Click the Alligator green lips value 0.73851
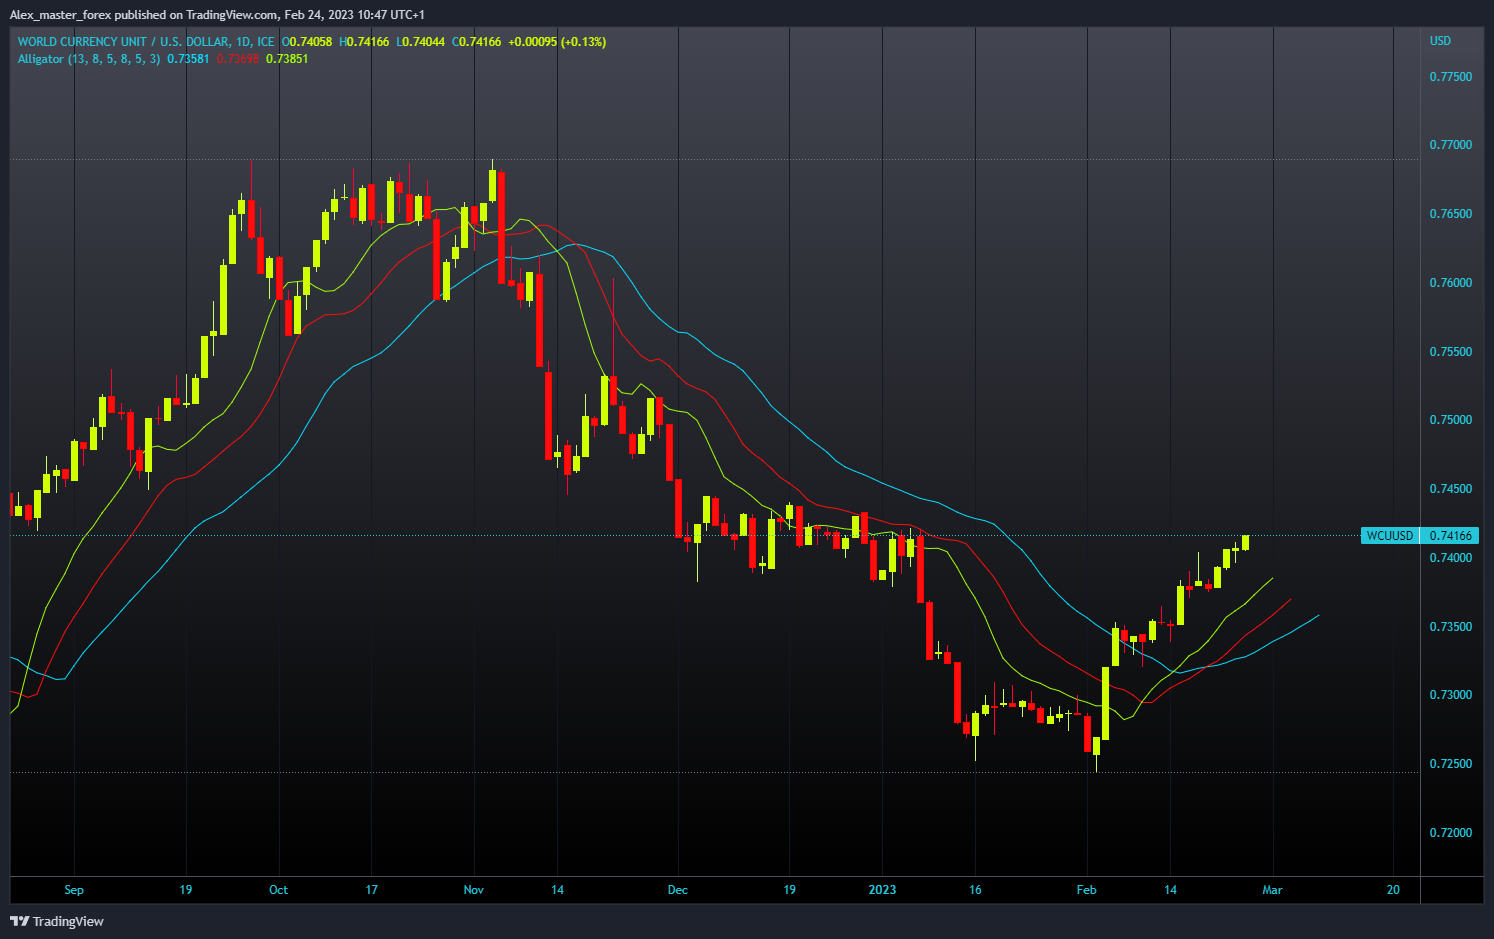Image resolution: width=1494 pixels, height=939 pixels. coord(287,59)
